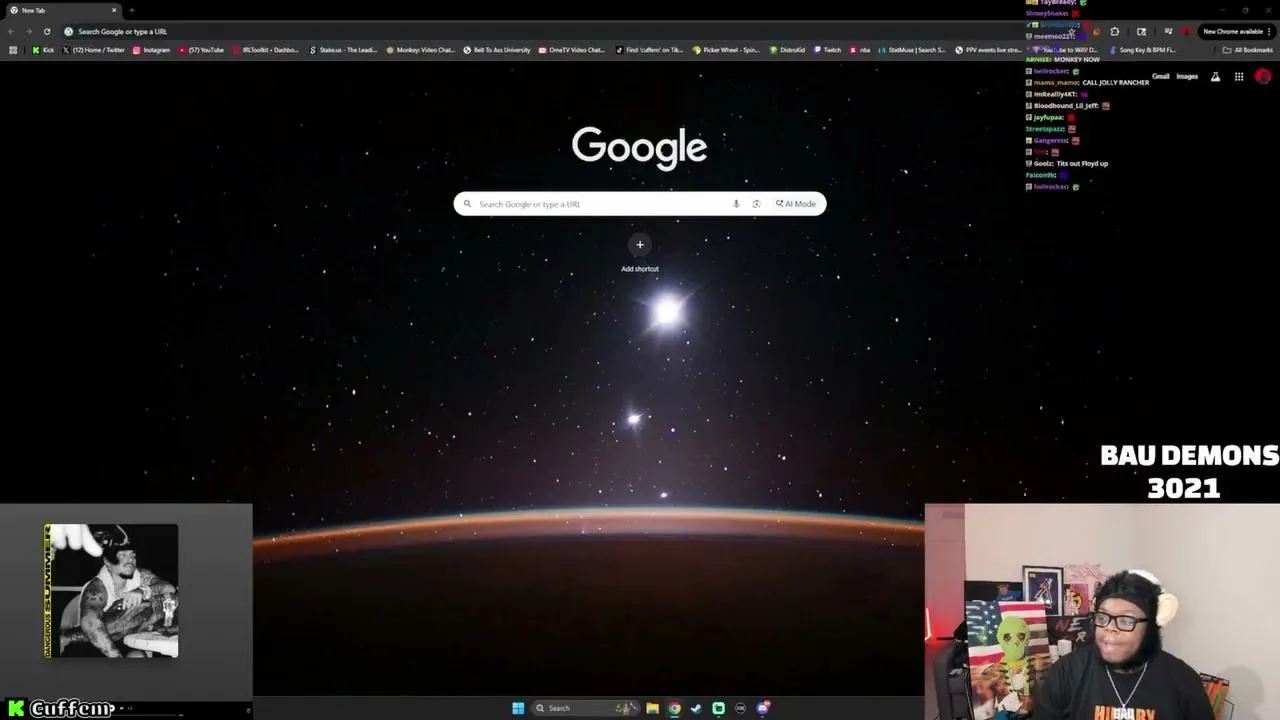
Task: Open the YouTube bookmark
Action: click(x=201, y=50)
